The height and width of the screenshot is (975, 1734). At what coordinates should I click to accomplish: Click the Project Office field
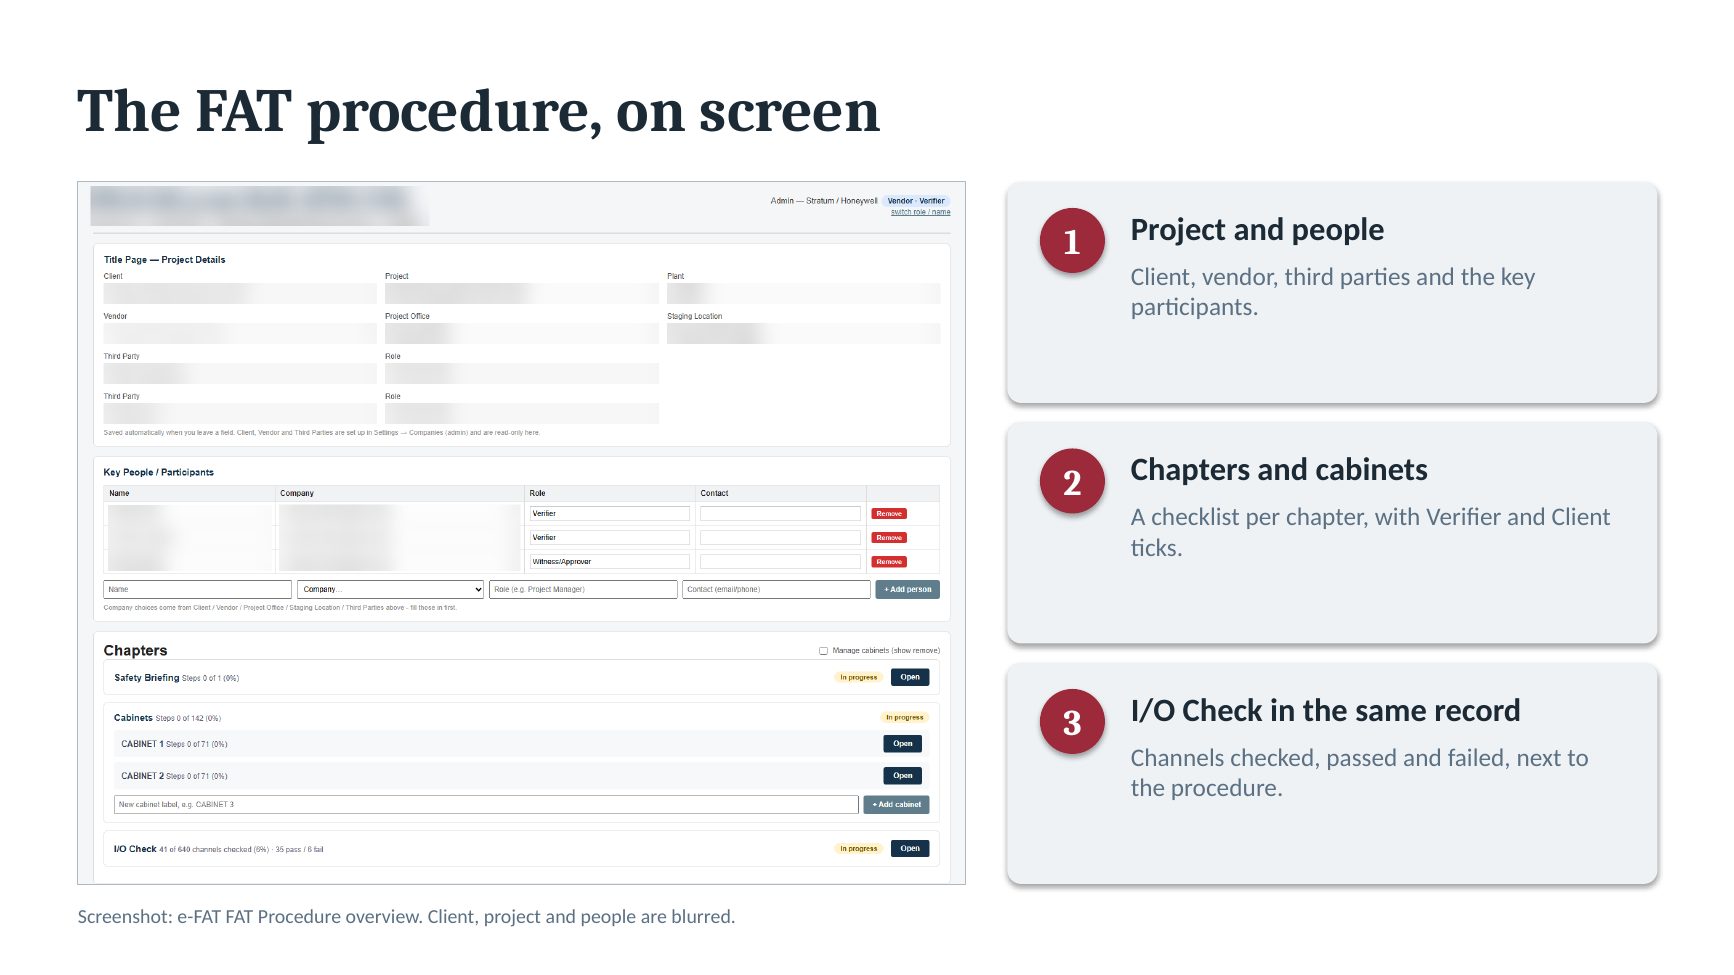tap(522, 334)
